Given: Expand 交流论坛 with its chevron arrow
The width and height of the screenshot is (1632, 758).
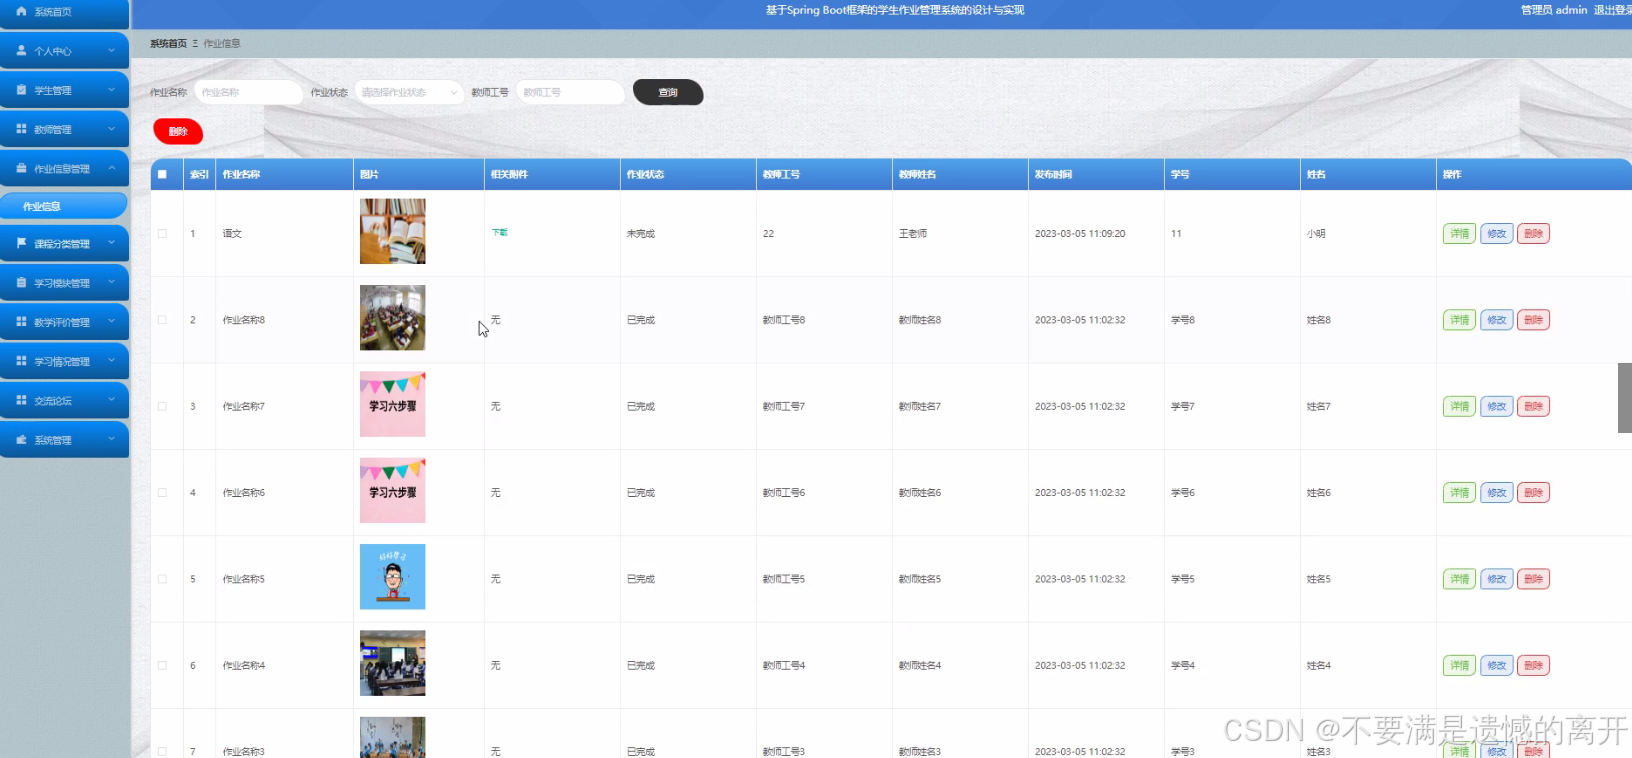Looking at the screenshot, I should tap(111, 400).
